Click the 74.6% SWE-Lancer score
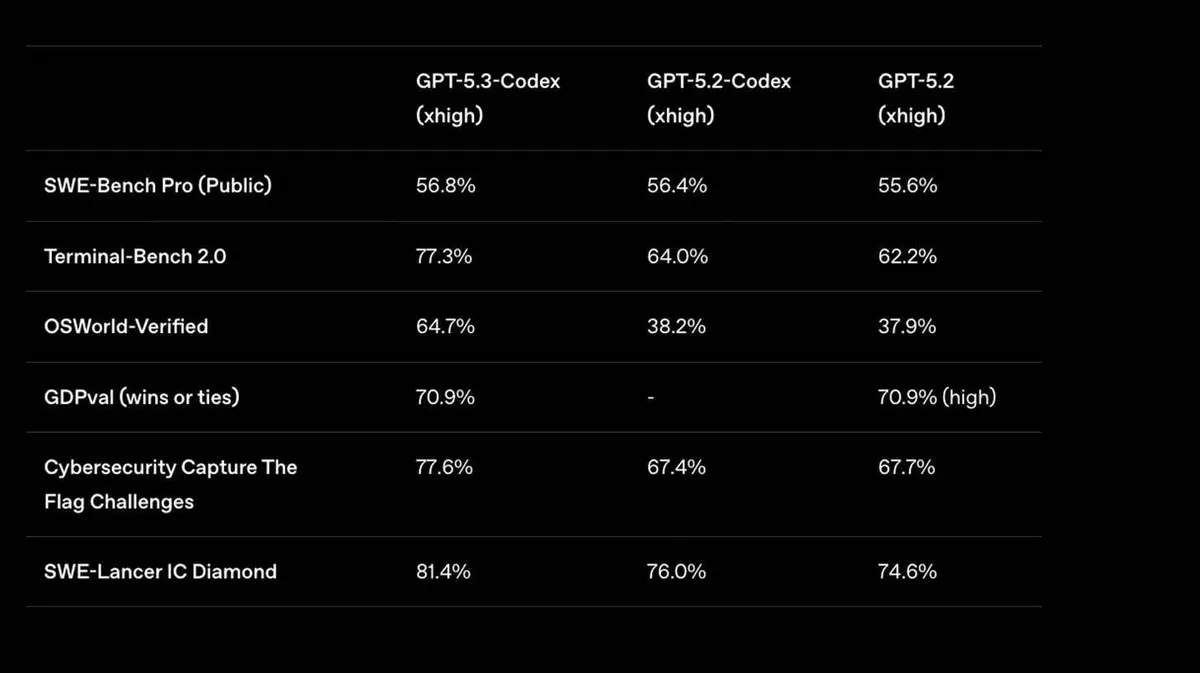 tap(907, 572)
